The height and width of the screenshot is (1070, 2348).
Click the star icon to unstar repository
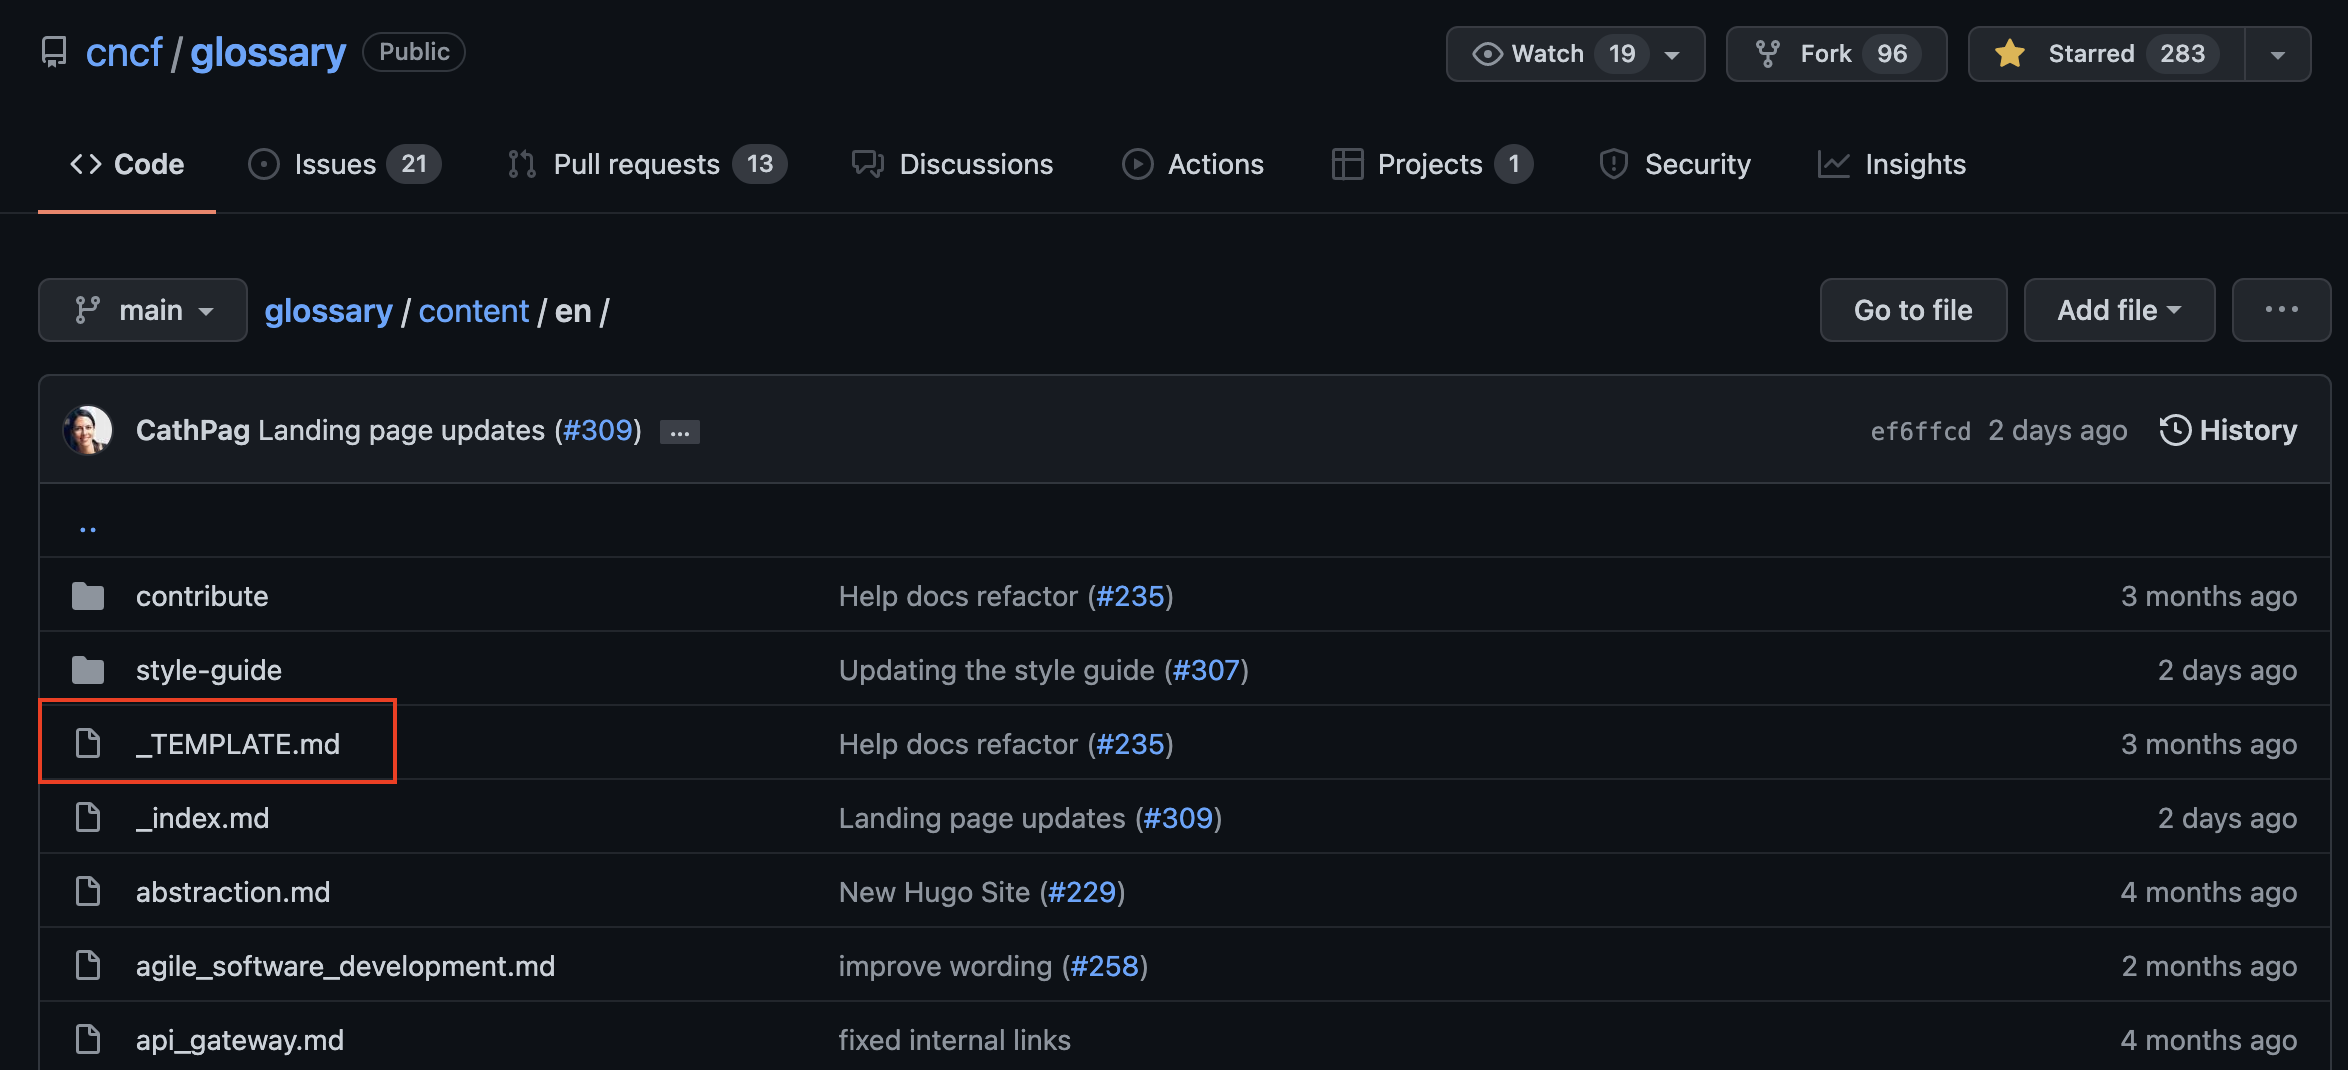2009,54
